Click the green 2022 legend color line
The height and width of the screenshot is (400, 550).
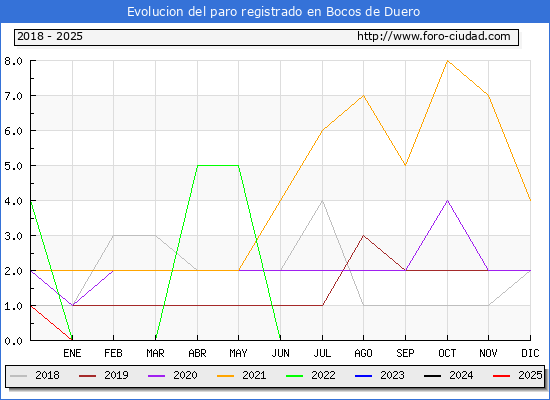295,376
